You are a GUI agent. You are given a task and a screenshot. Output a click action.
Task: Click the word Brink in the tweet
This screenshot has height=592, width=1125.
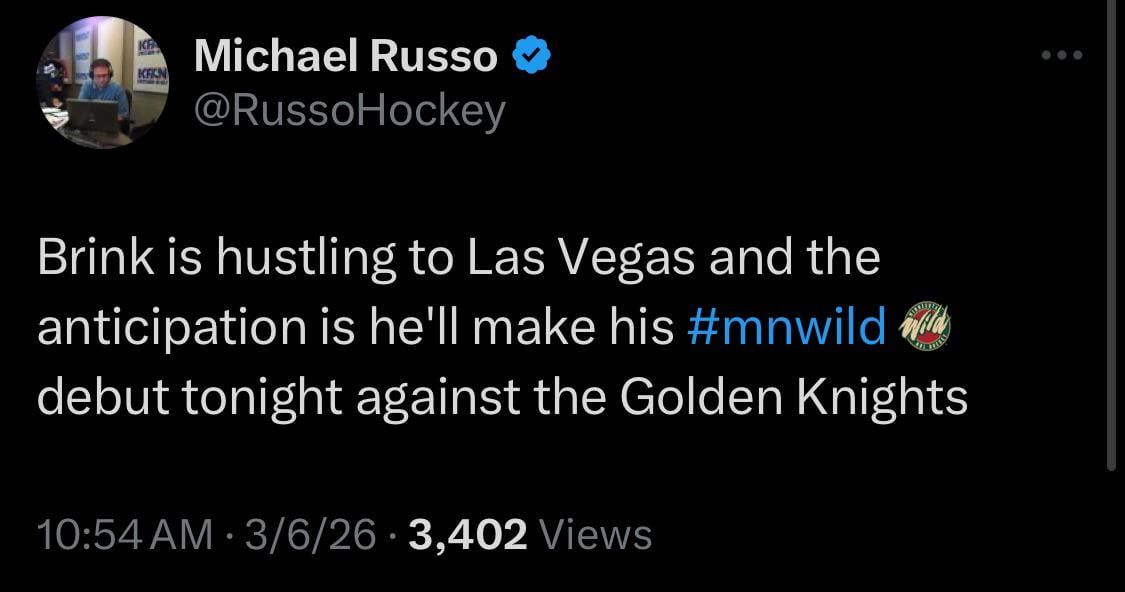(83, 258)
